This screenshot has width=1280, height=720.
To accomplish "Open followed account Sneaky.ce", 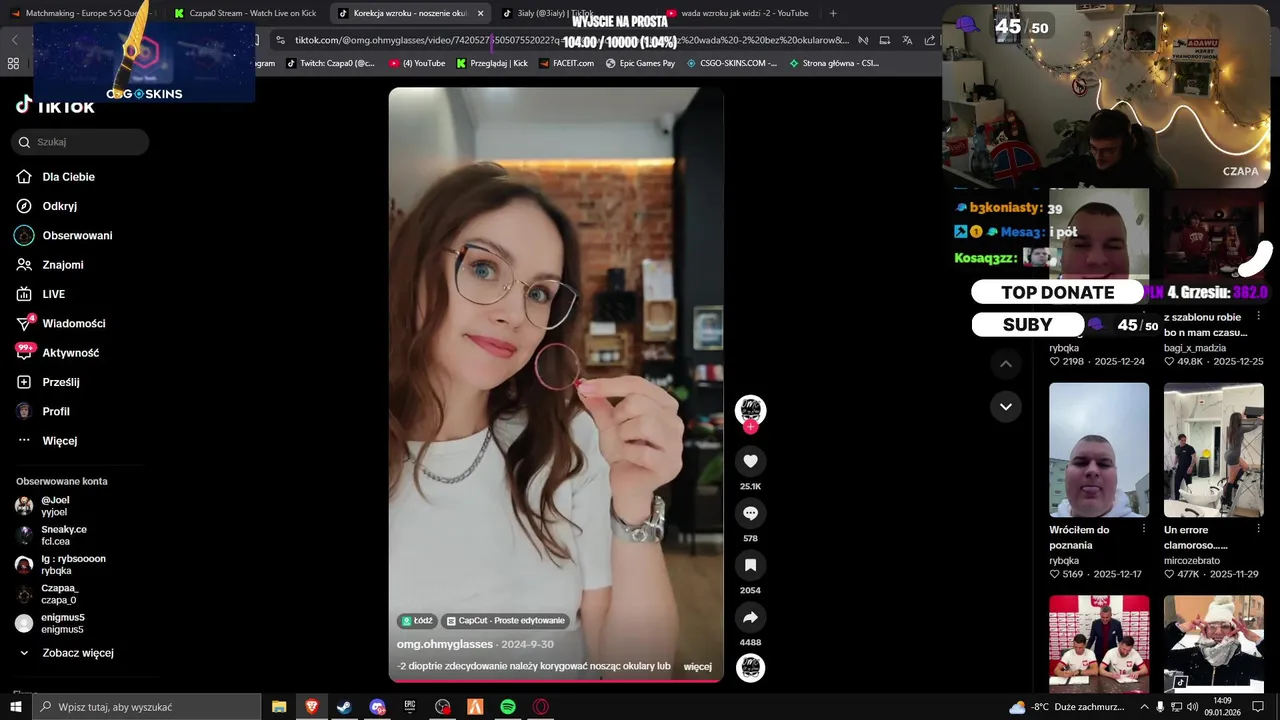I will [64, 535].
